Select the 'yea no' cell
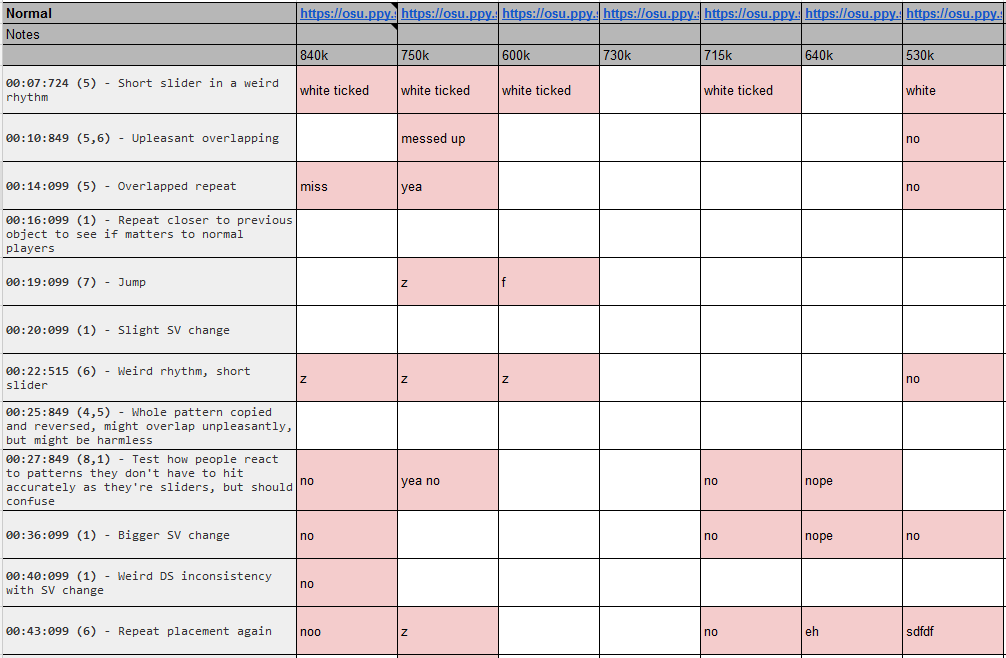This screenshot has height=658, width=1006. (448, 480)
